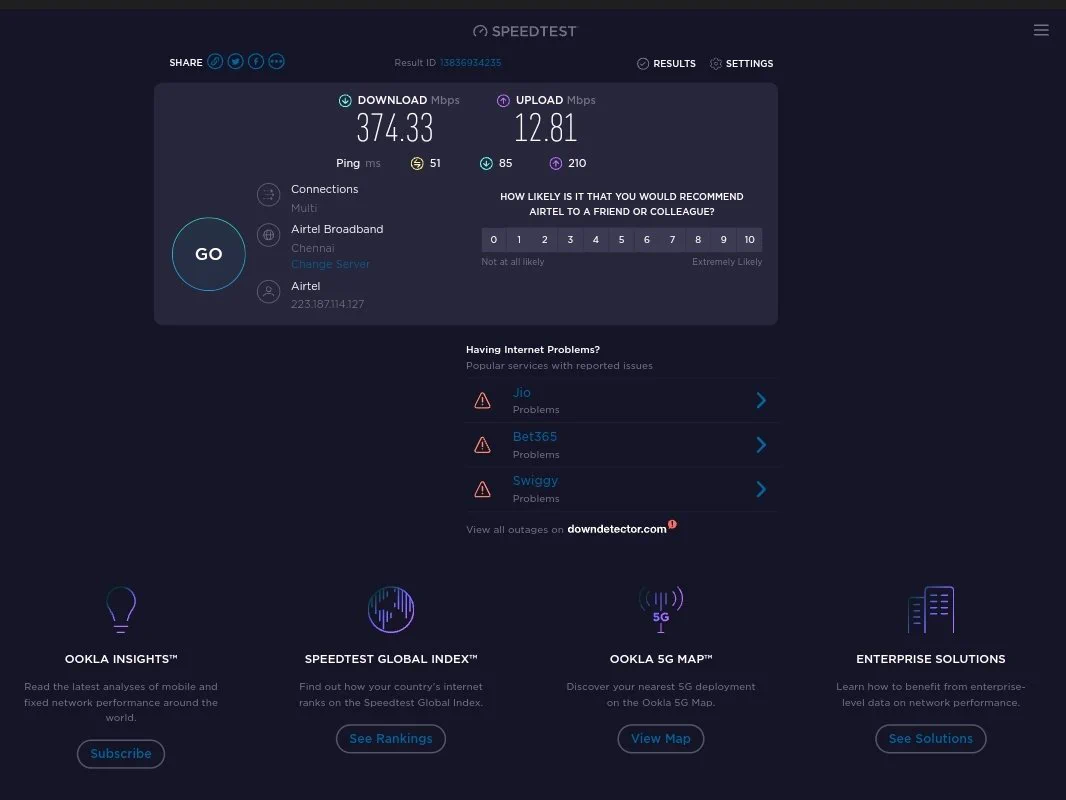This screenshot has width=1066, height=800.
Task: Share result on Twitter icon
Action: (x=235, y=62)
